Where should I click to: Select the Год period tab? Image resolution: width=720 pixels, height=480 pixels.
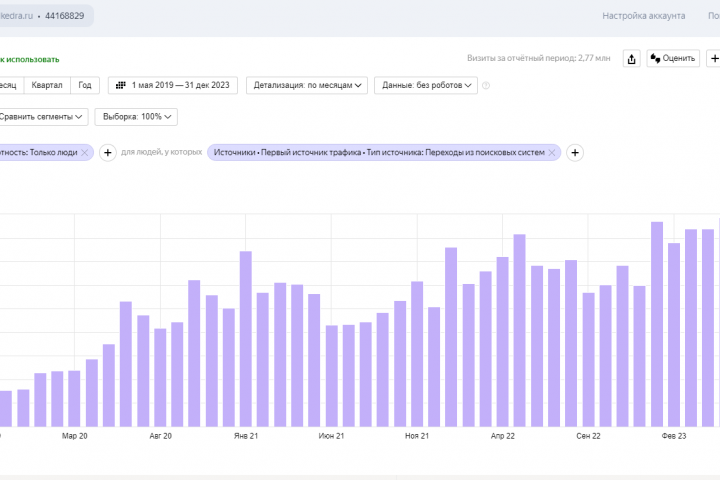86,86
